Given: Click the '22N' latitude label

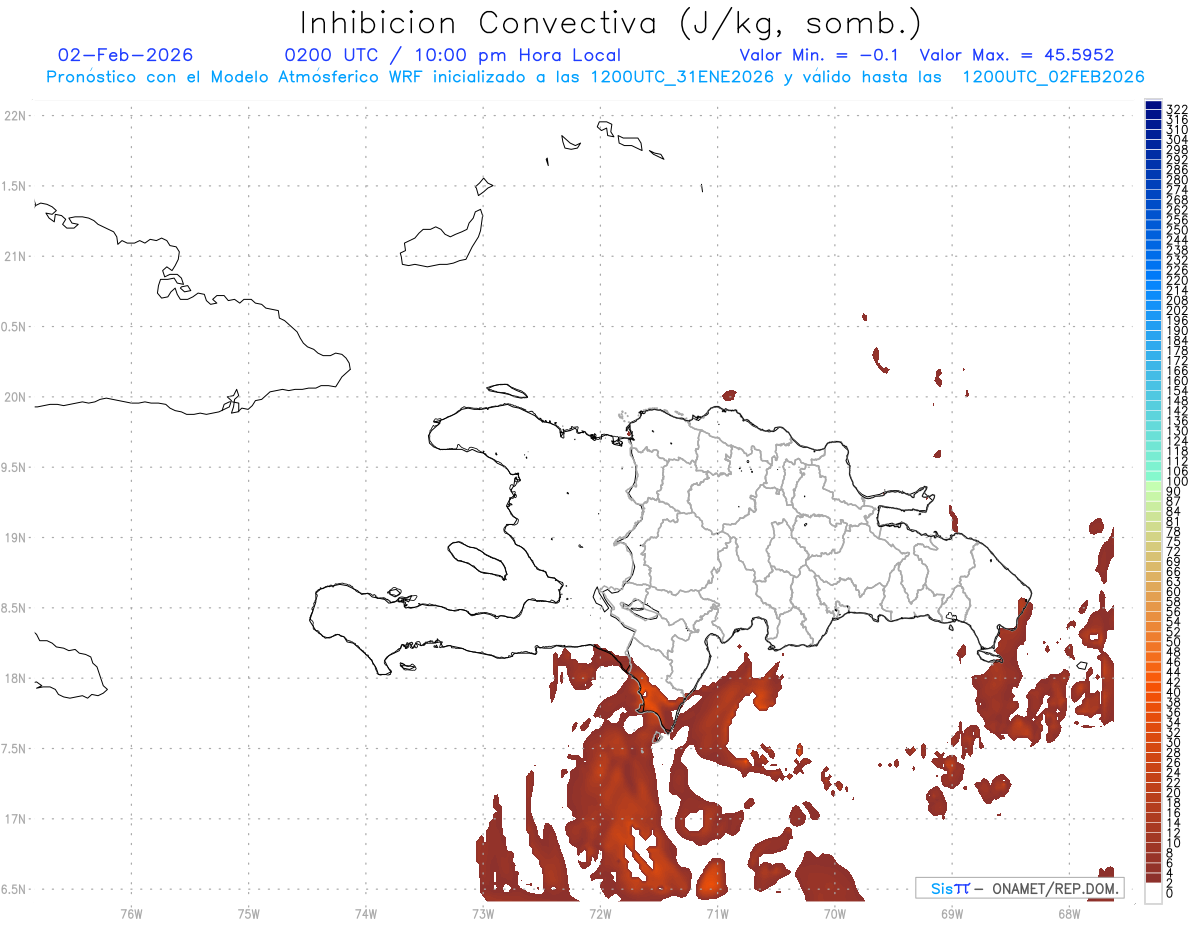Looking at the screenshot, I should pyautogui.click(x=14, y=116).
